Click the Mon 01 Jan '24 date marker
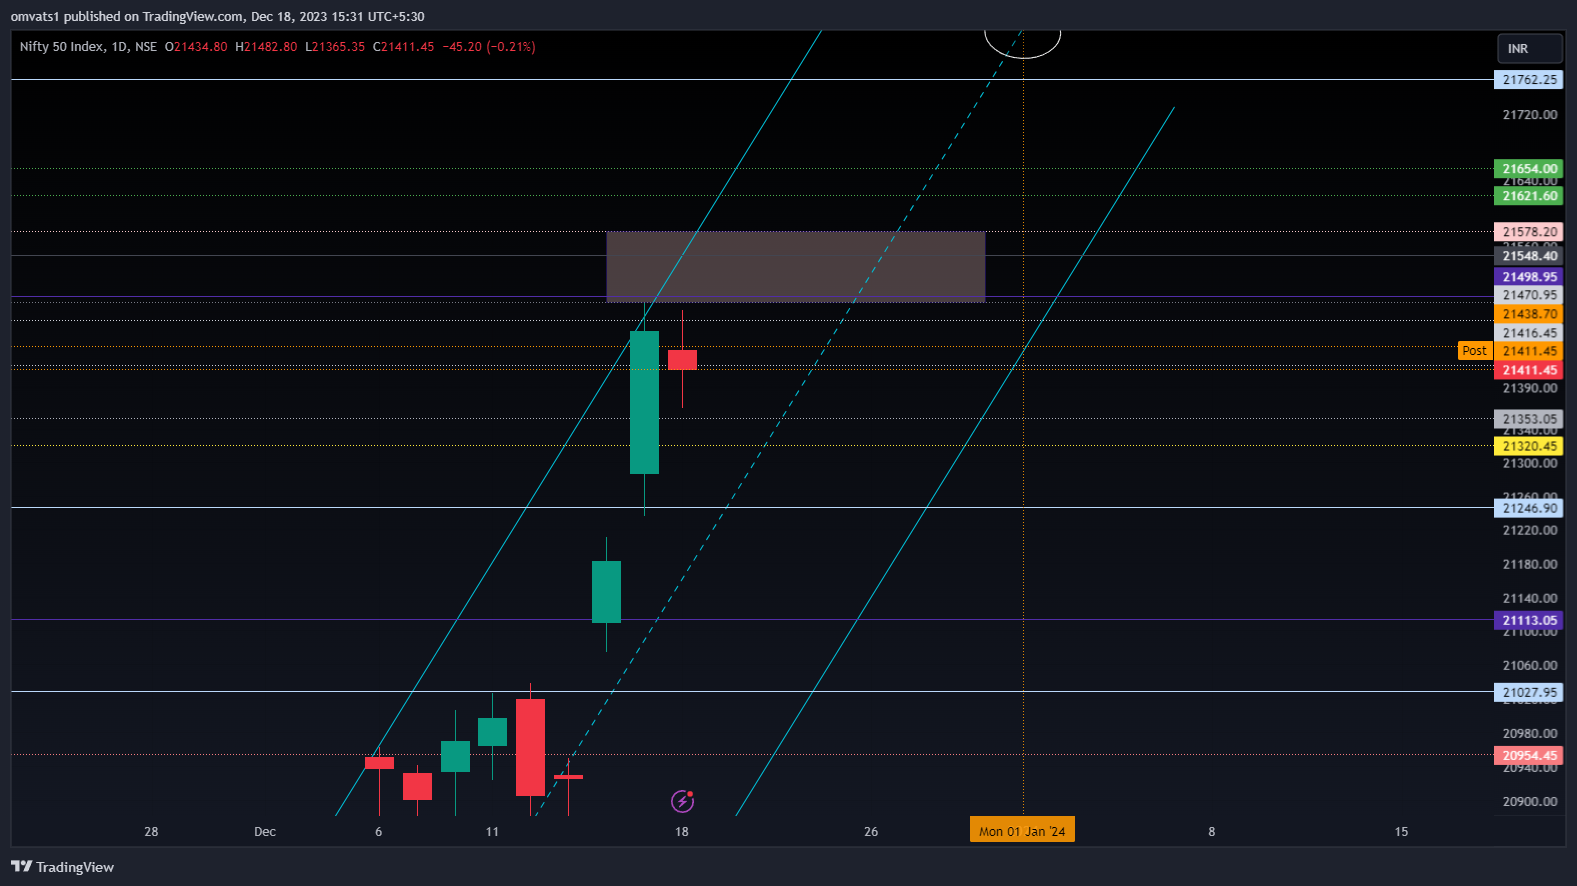Image resolution: width=1577 pixels, height=886 pixels. tap(1022, 831)
